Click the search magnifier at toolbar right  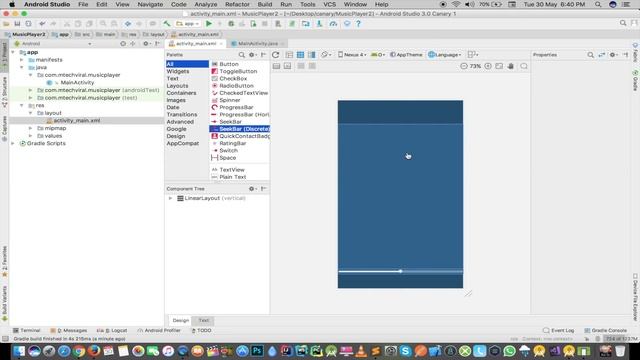[x=623, y=23]
